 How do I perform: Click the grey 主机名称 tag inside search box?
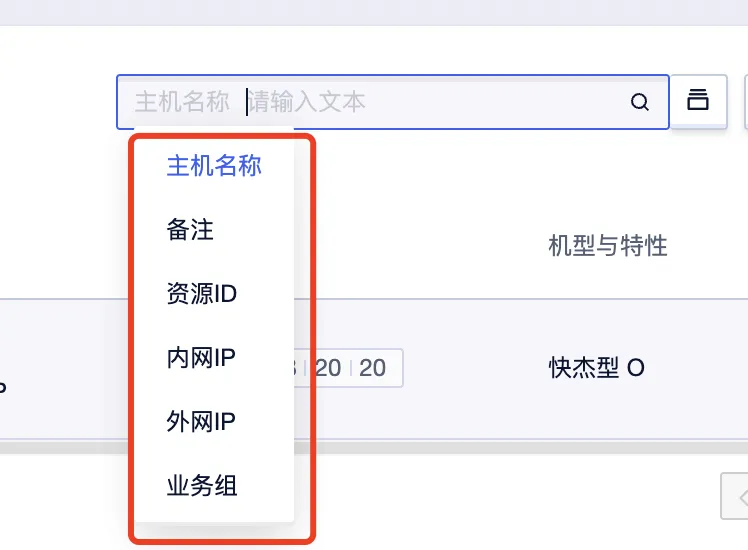coord(182,102)
